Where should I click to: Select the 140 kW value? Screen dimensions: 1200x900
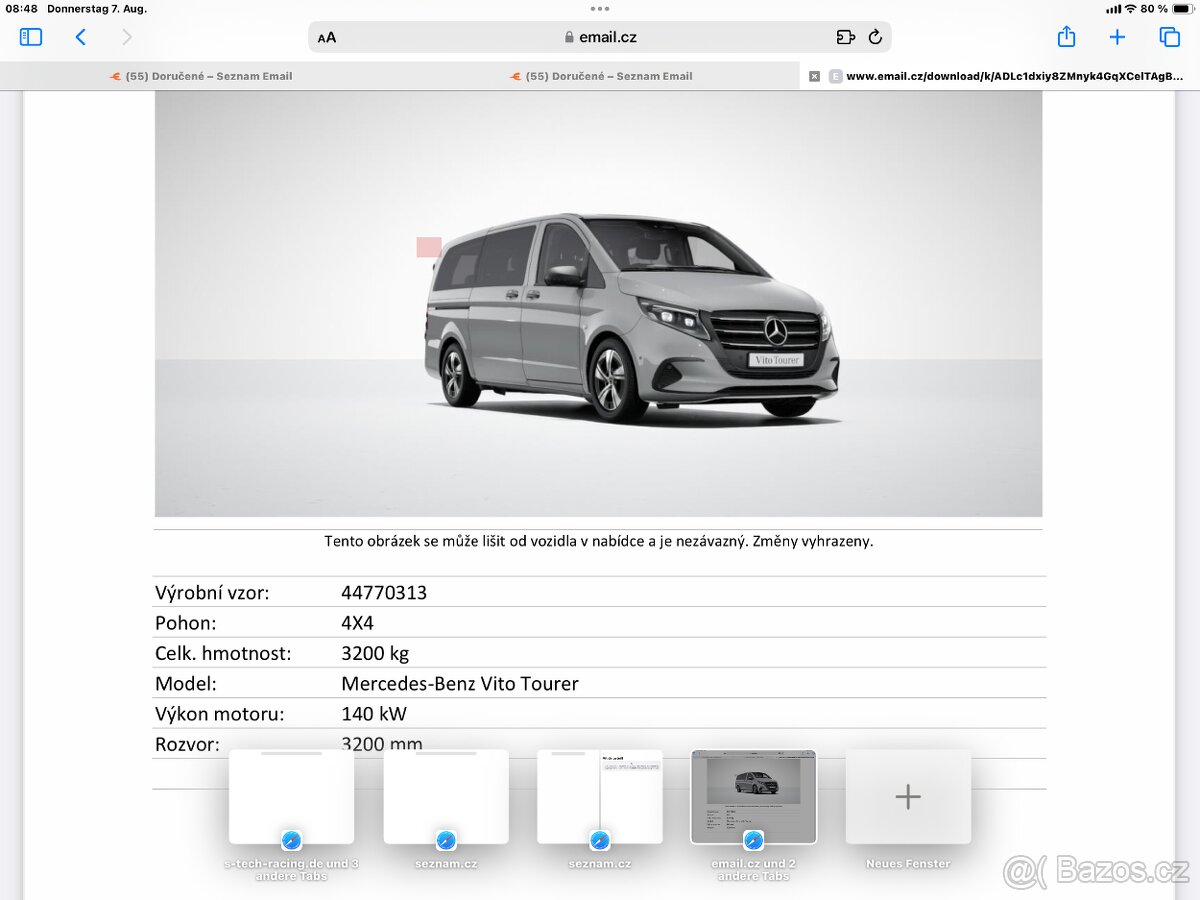point(374,714)
